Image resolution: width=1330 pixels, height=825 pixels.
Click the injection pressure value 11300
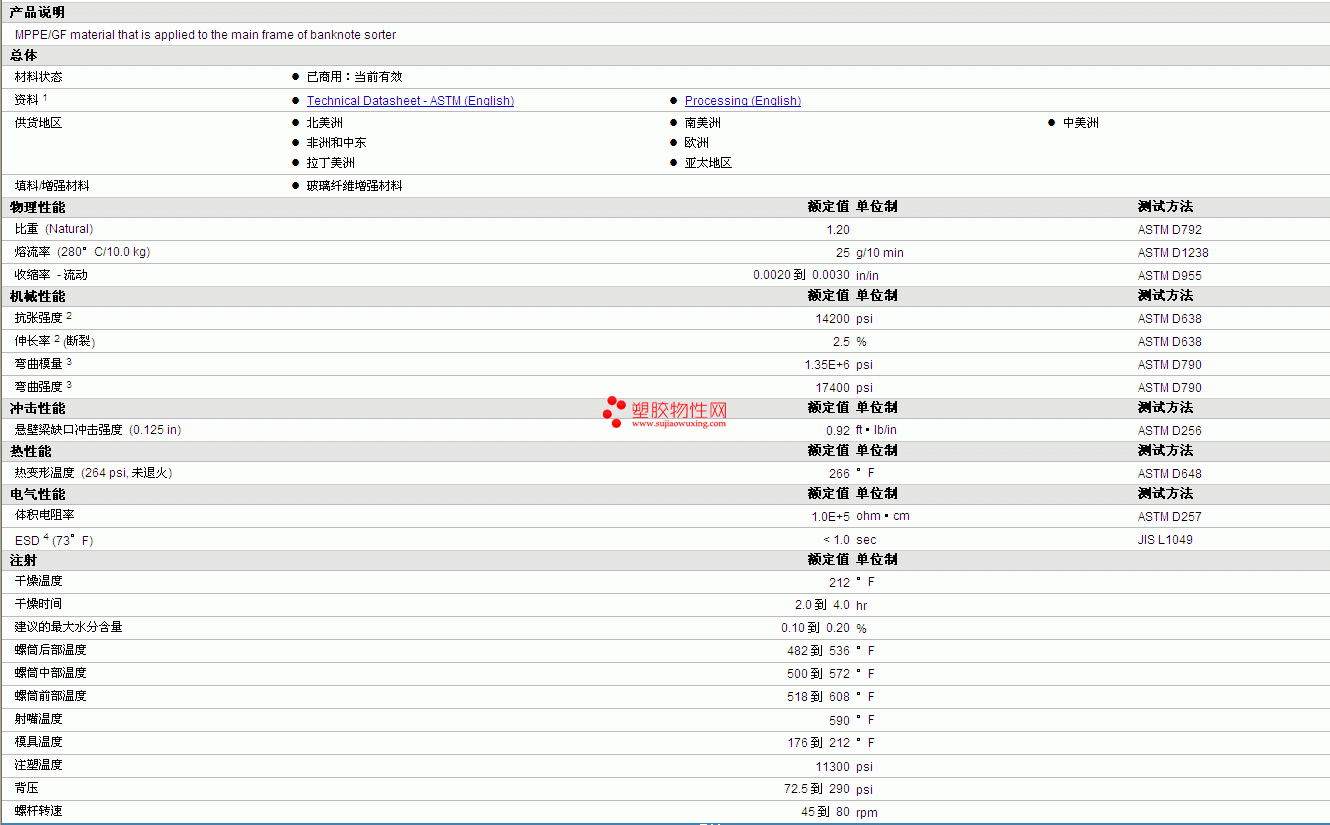tap(833, 767)
